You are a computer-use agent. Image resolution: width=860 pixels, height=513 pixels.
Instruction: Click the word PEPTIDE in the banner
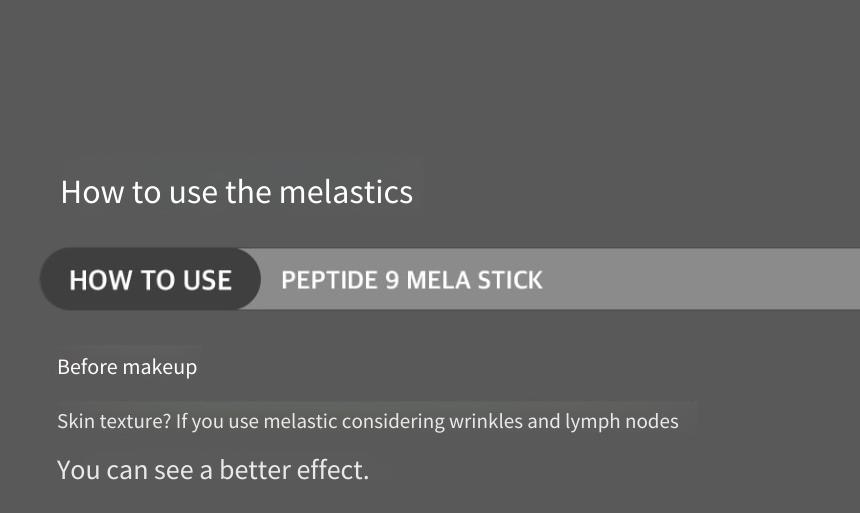point(329,280)
